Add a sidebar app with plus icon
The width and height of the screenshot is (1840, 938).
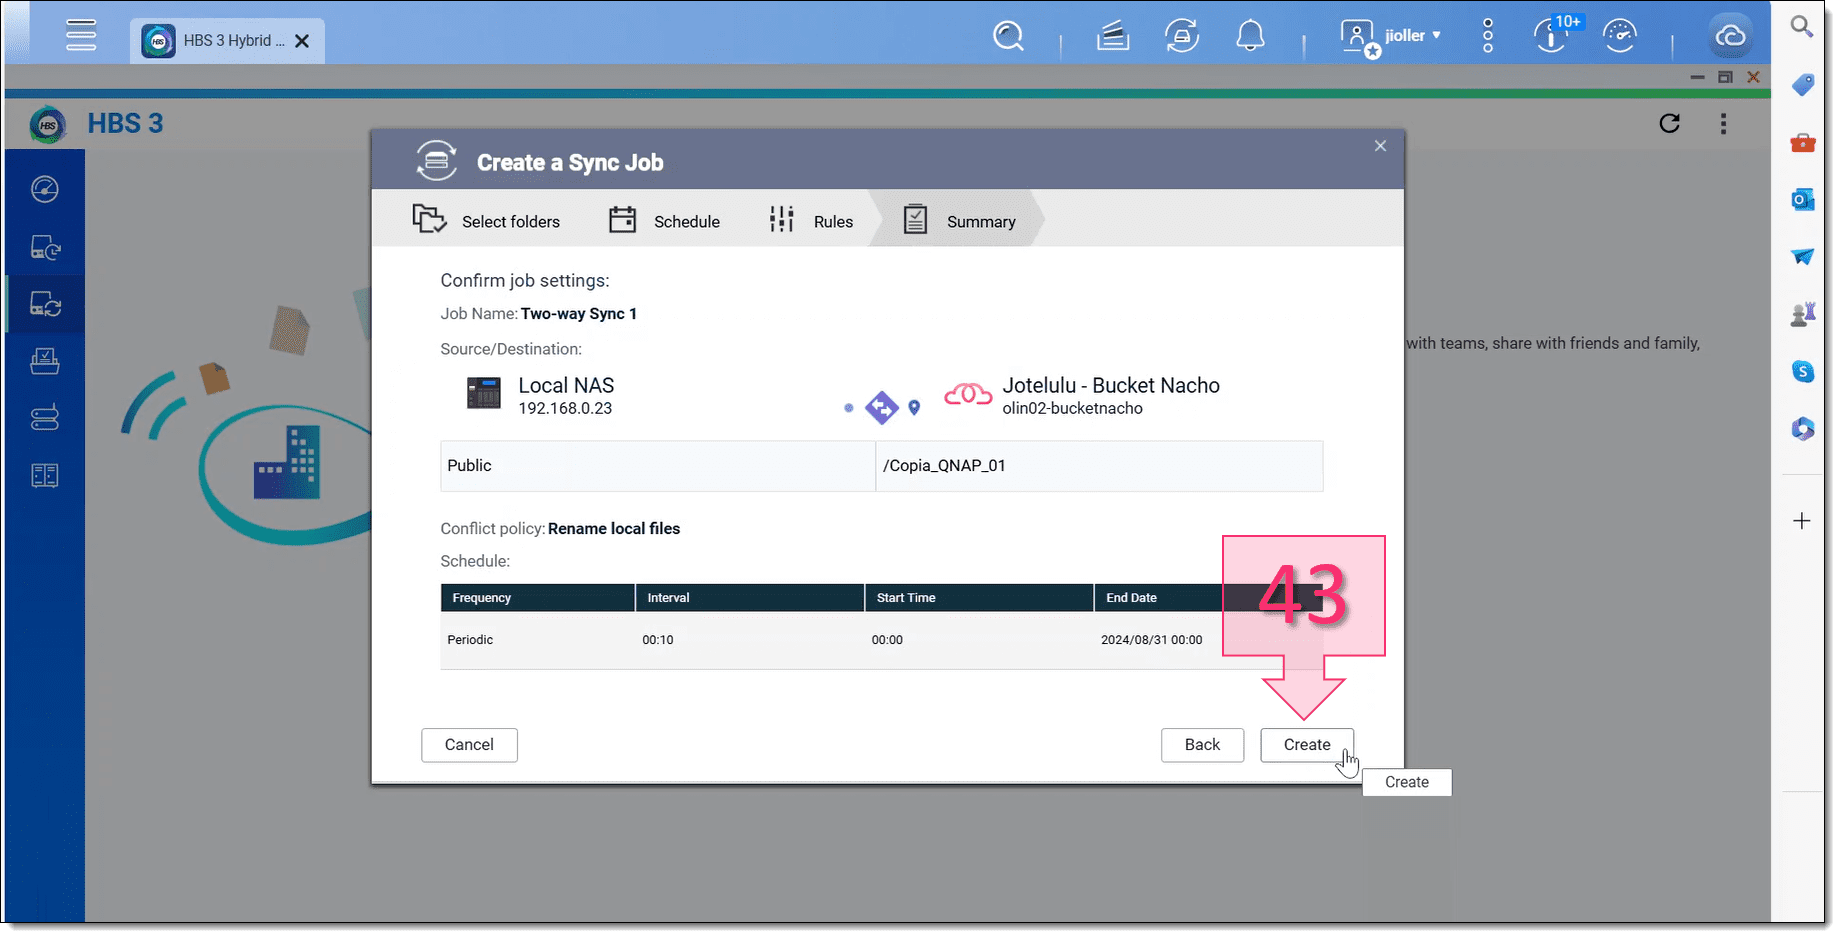[x=1801, y=521]
